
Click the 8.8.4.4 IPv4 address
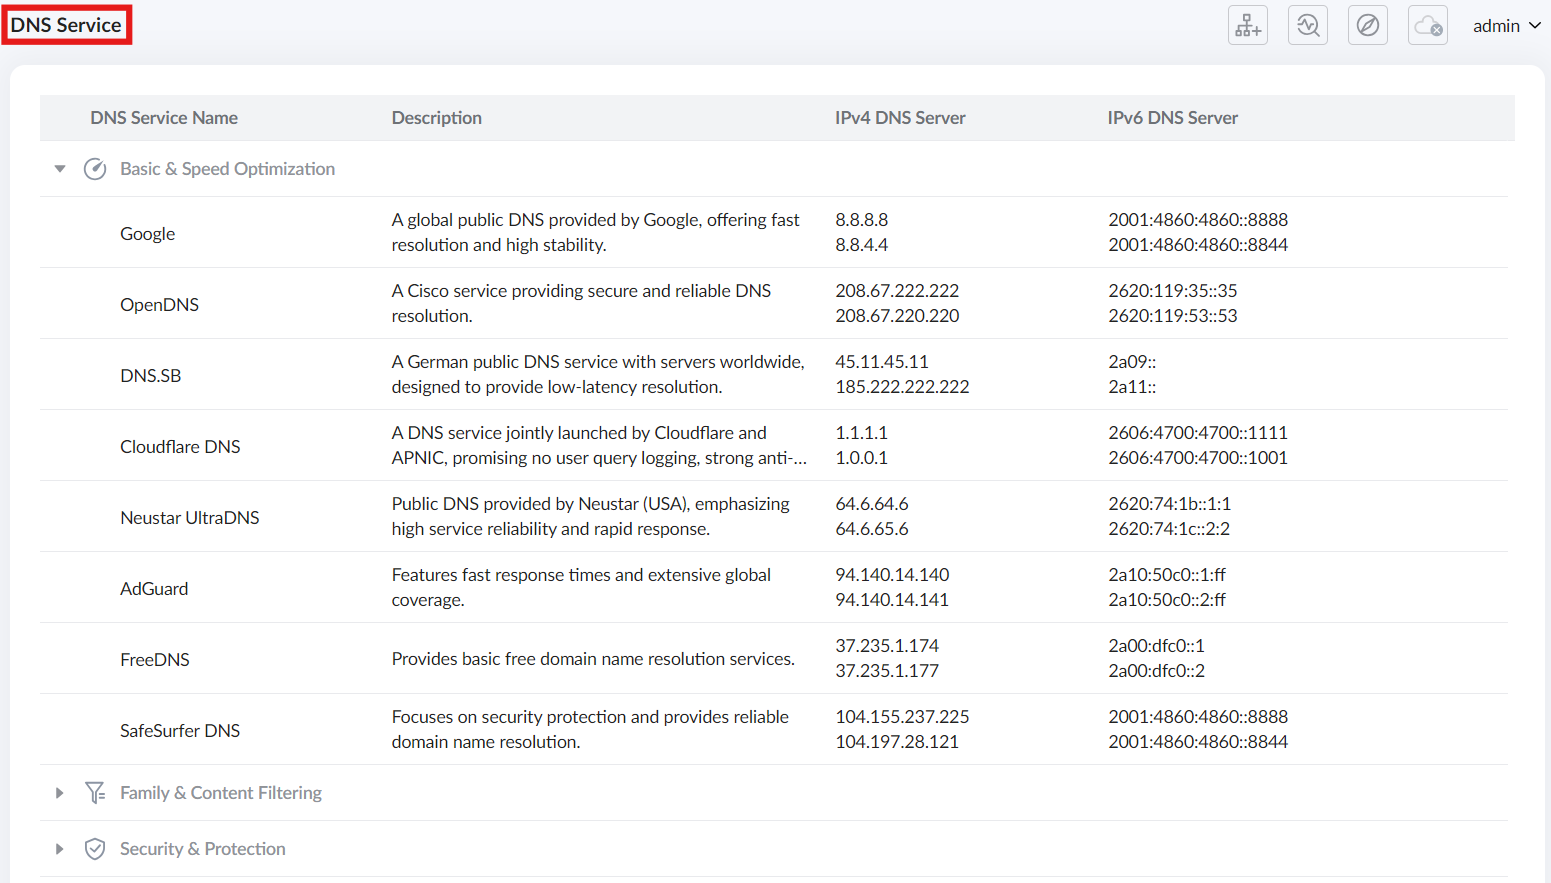click(862, 245)
